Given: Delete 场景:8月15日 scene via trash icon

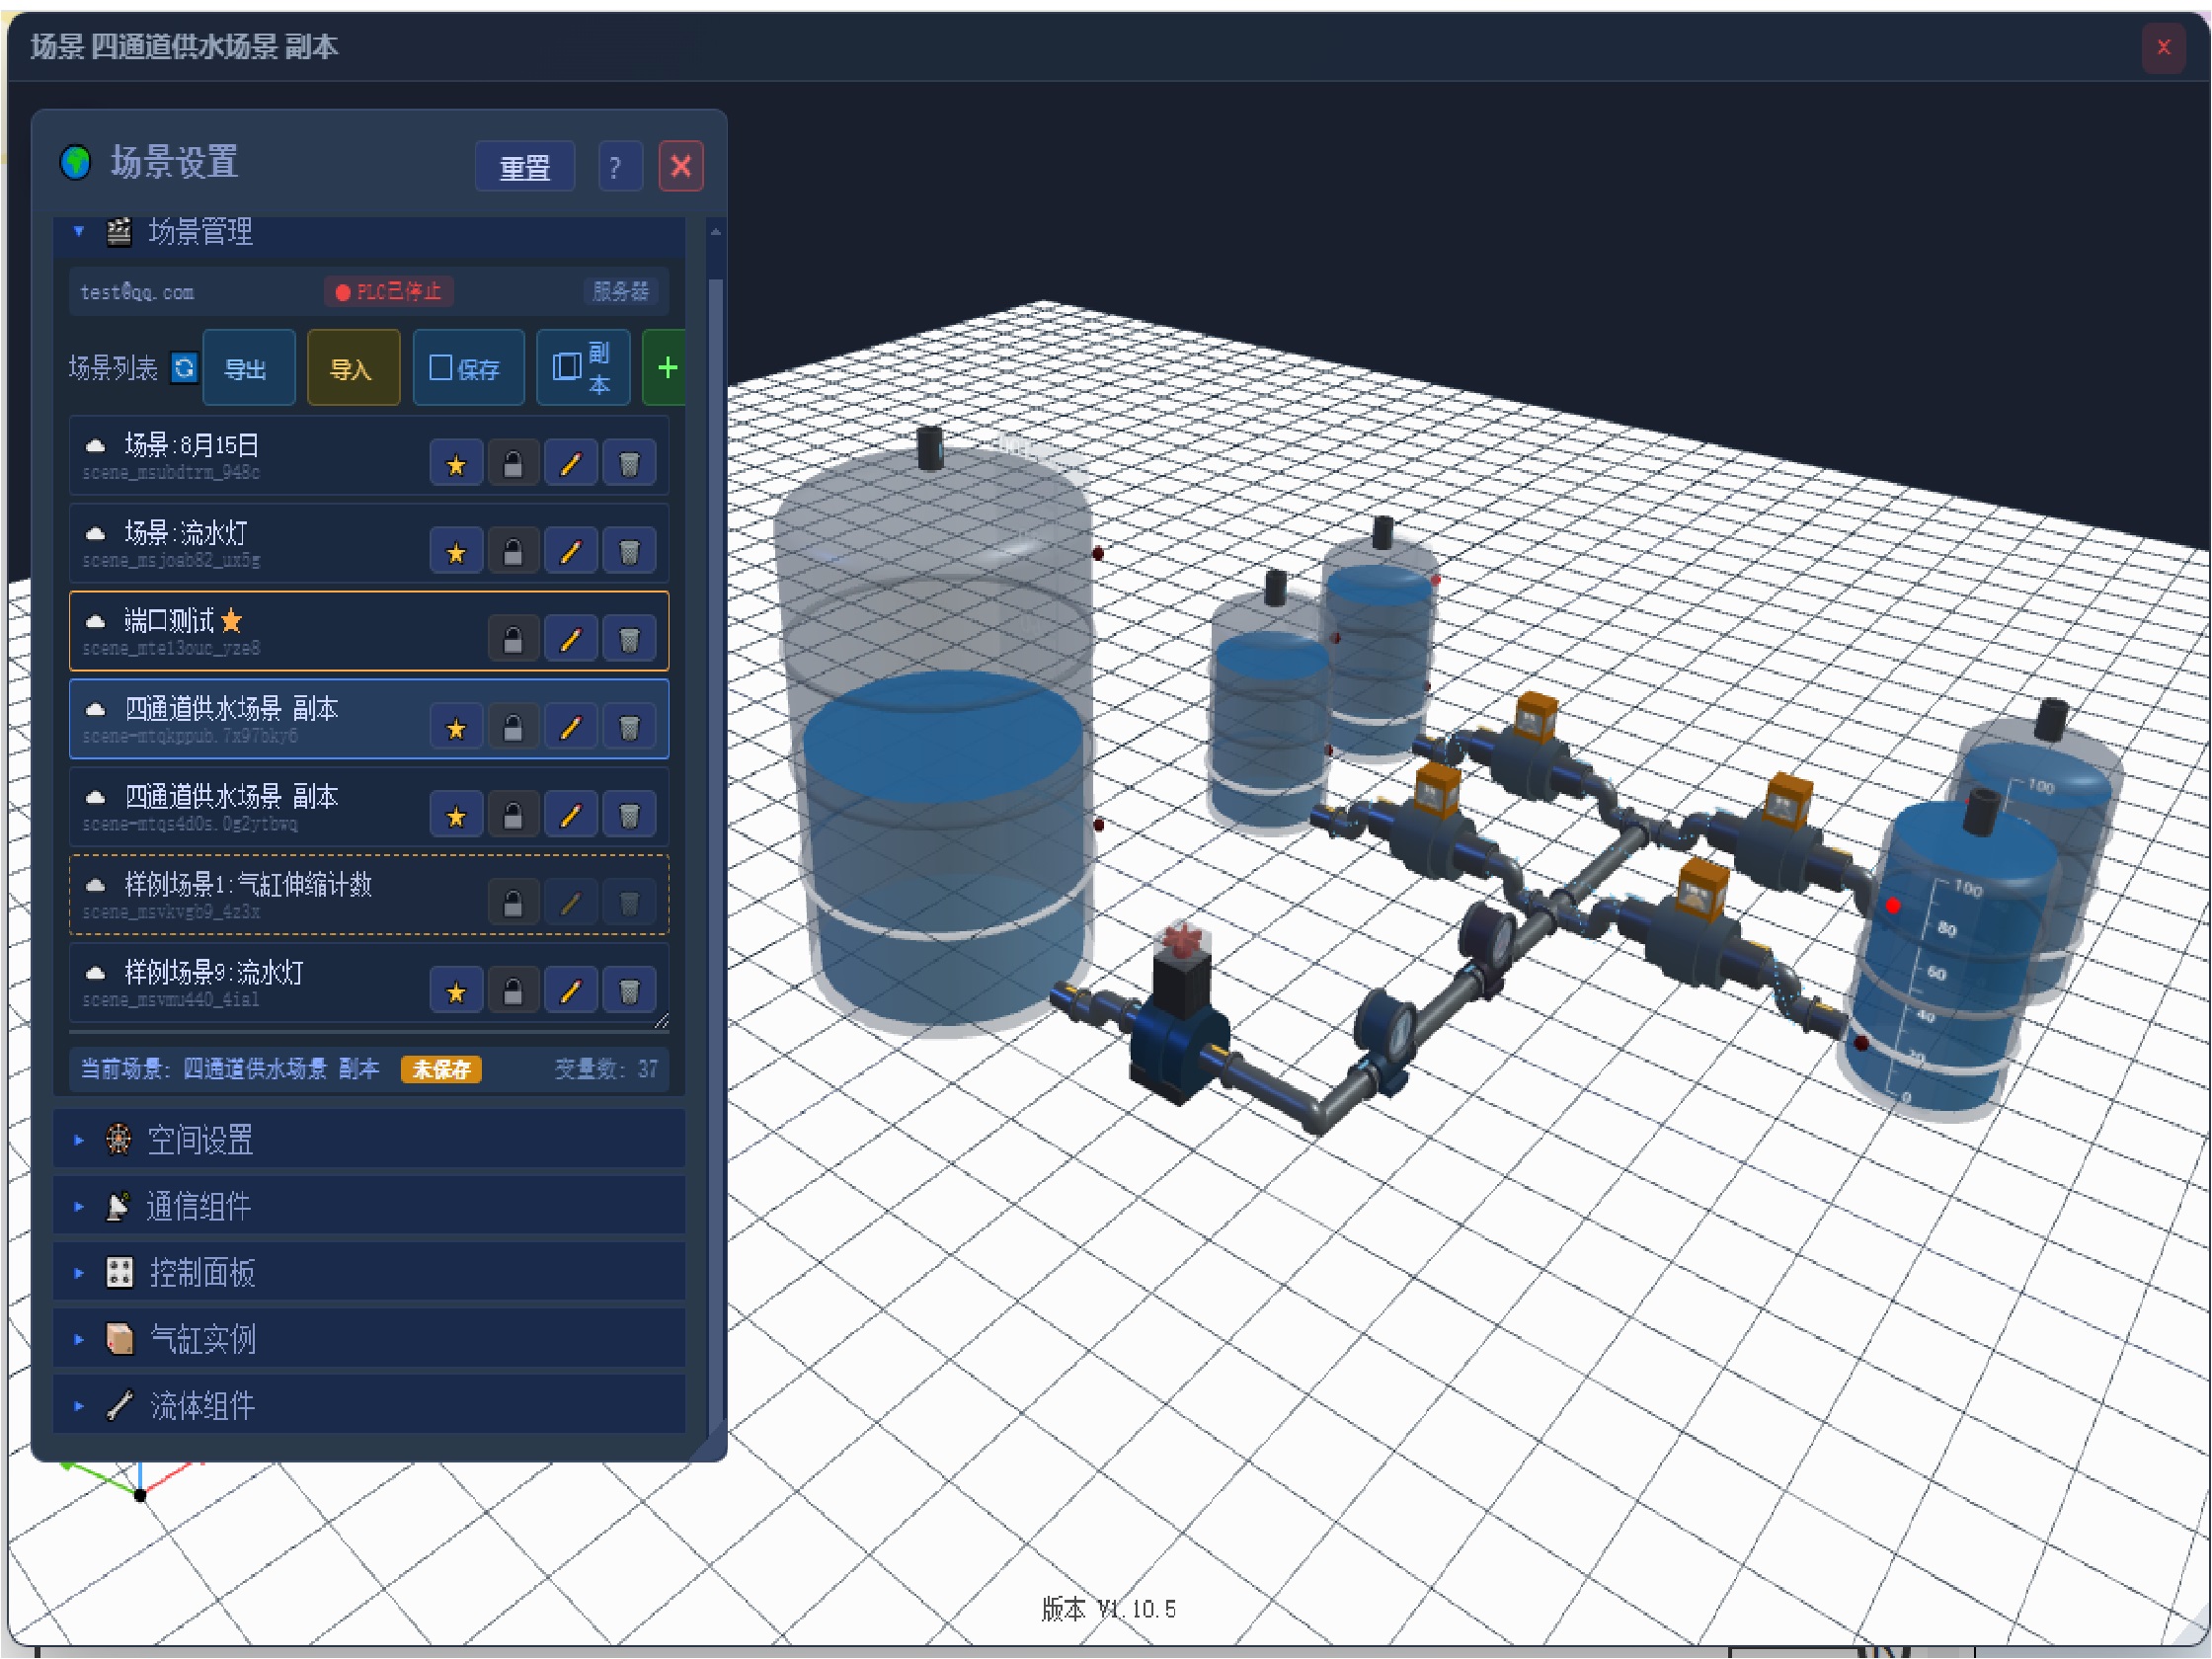Looking at the screenshot, I should pyautogui.click(x=629, y=464).
